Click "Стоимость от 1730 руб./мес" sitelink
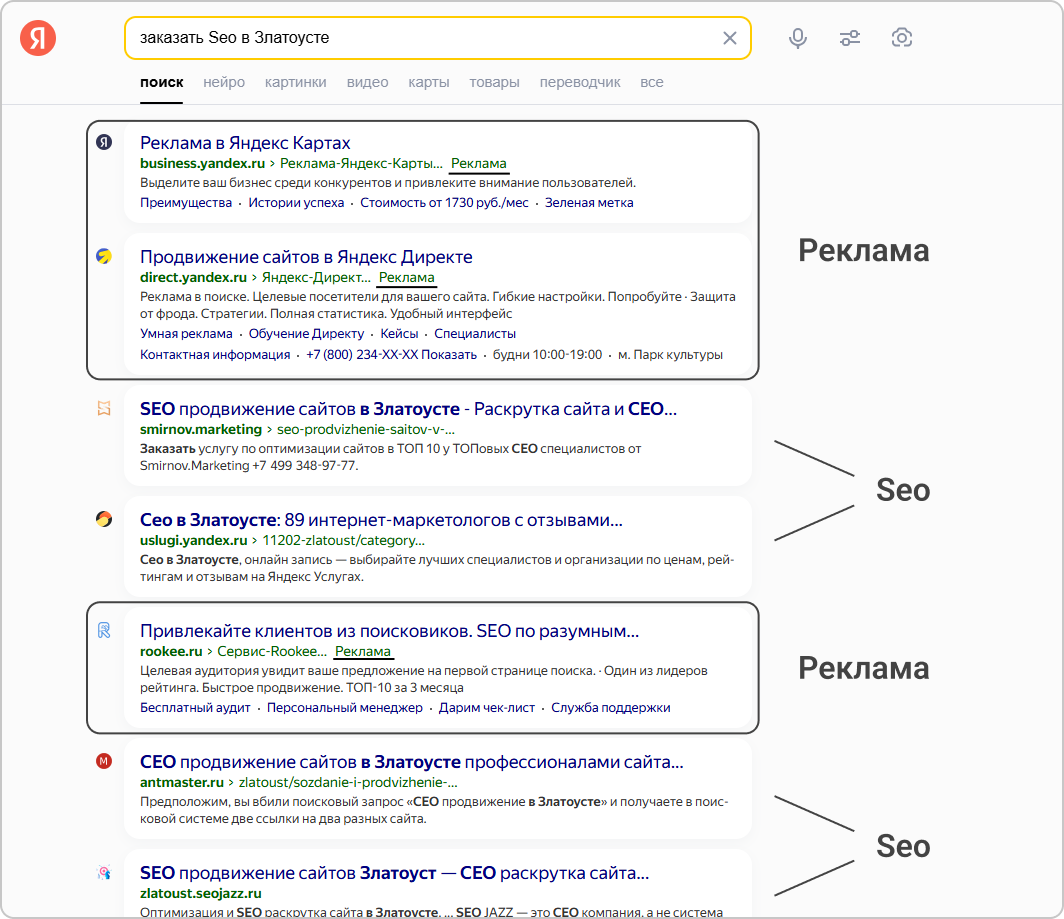Viewport: 1064px width, 919px height. point(444,202)
